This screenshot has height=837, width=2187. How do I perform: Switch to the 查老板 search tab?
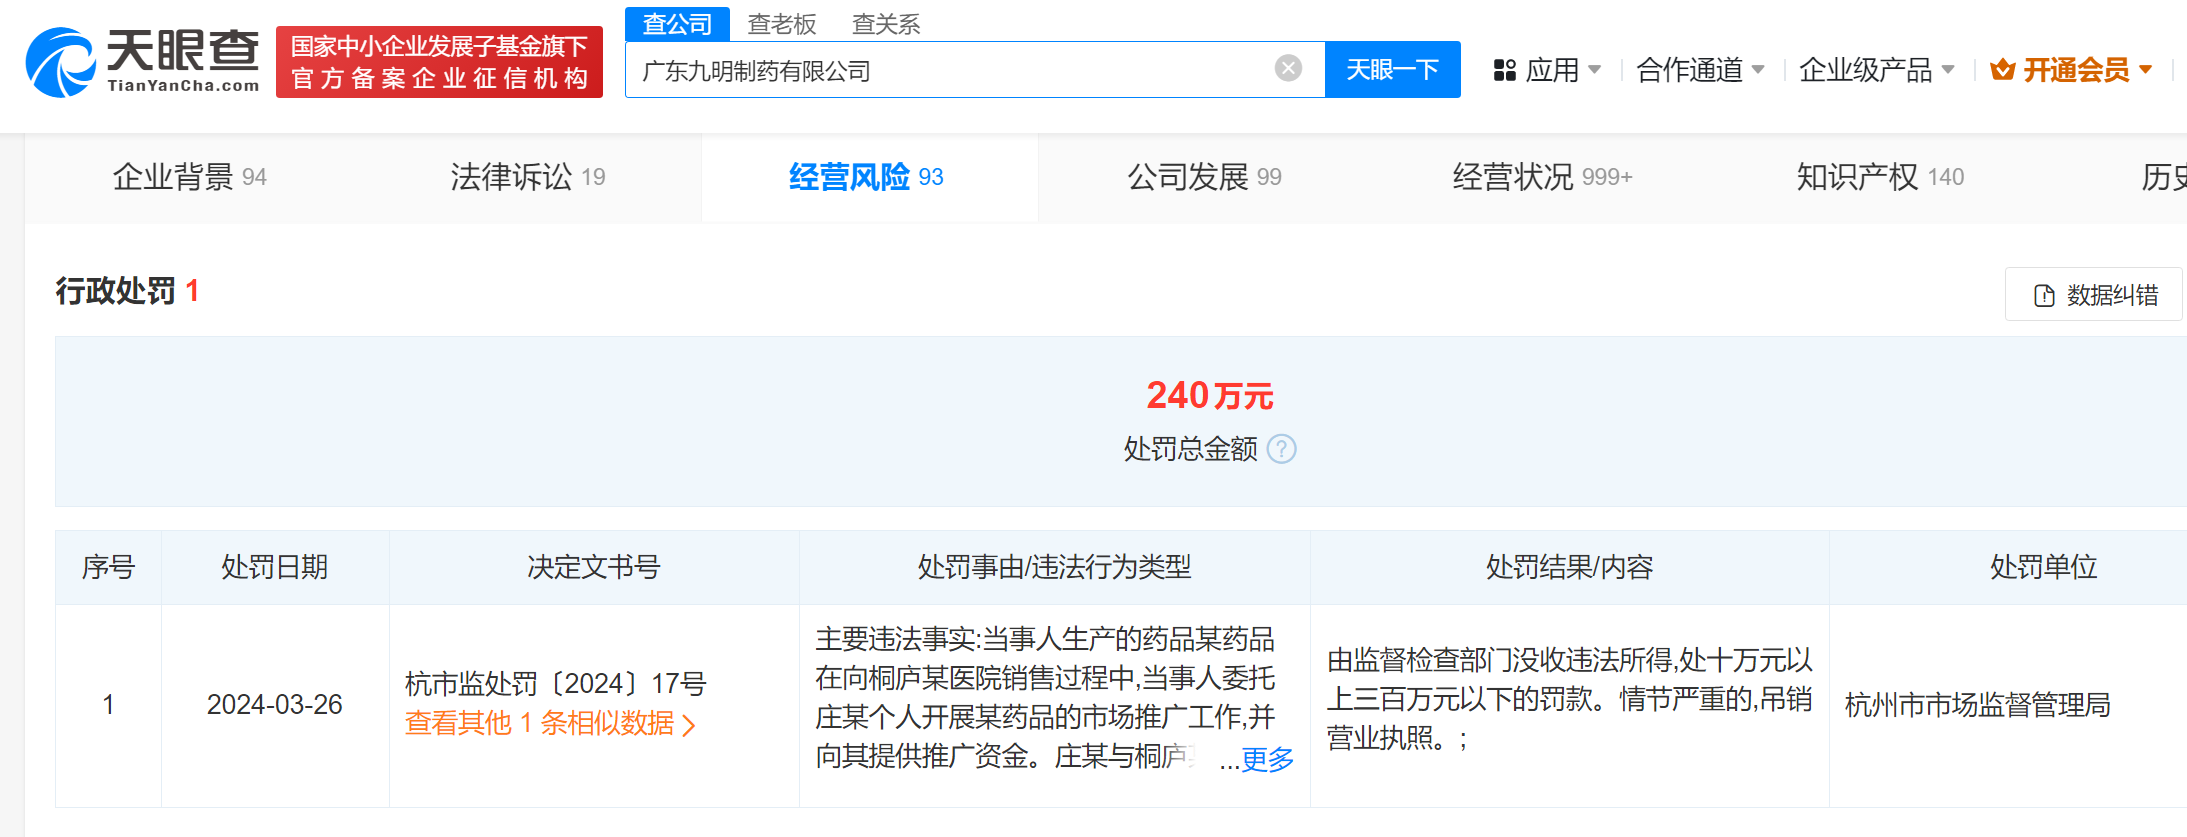pyautogui.click(x=781, y=24)
